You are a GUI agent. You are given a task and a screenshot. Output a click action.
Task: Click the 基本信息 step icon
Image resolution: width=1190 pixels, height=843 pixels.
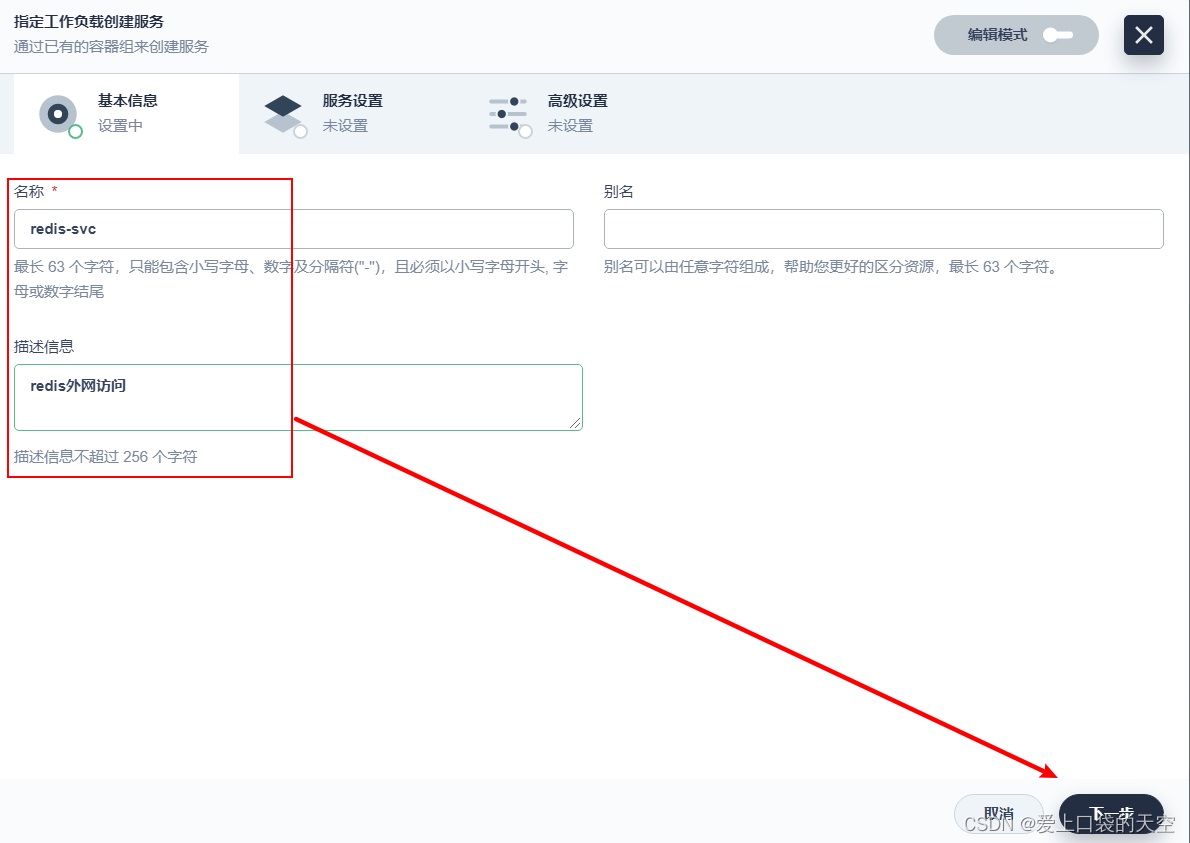pyautogui.click(x=58, y=114)
